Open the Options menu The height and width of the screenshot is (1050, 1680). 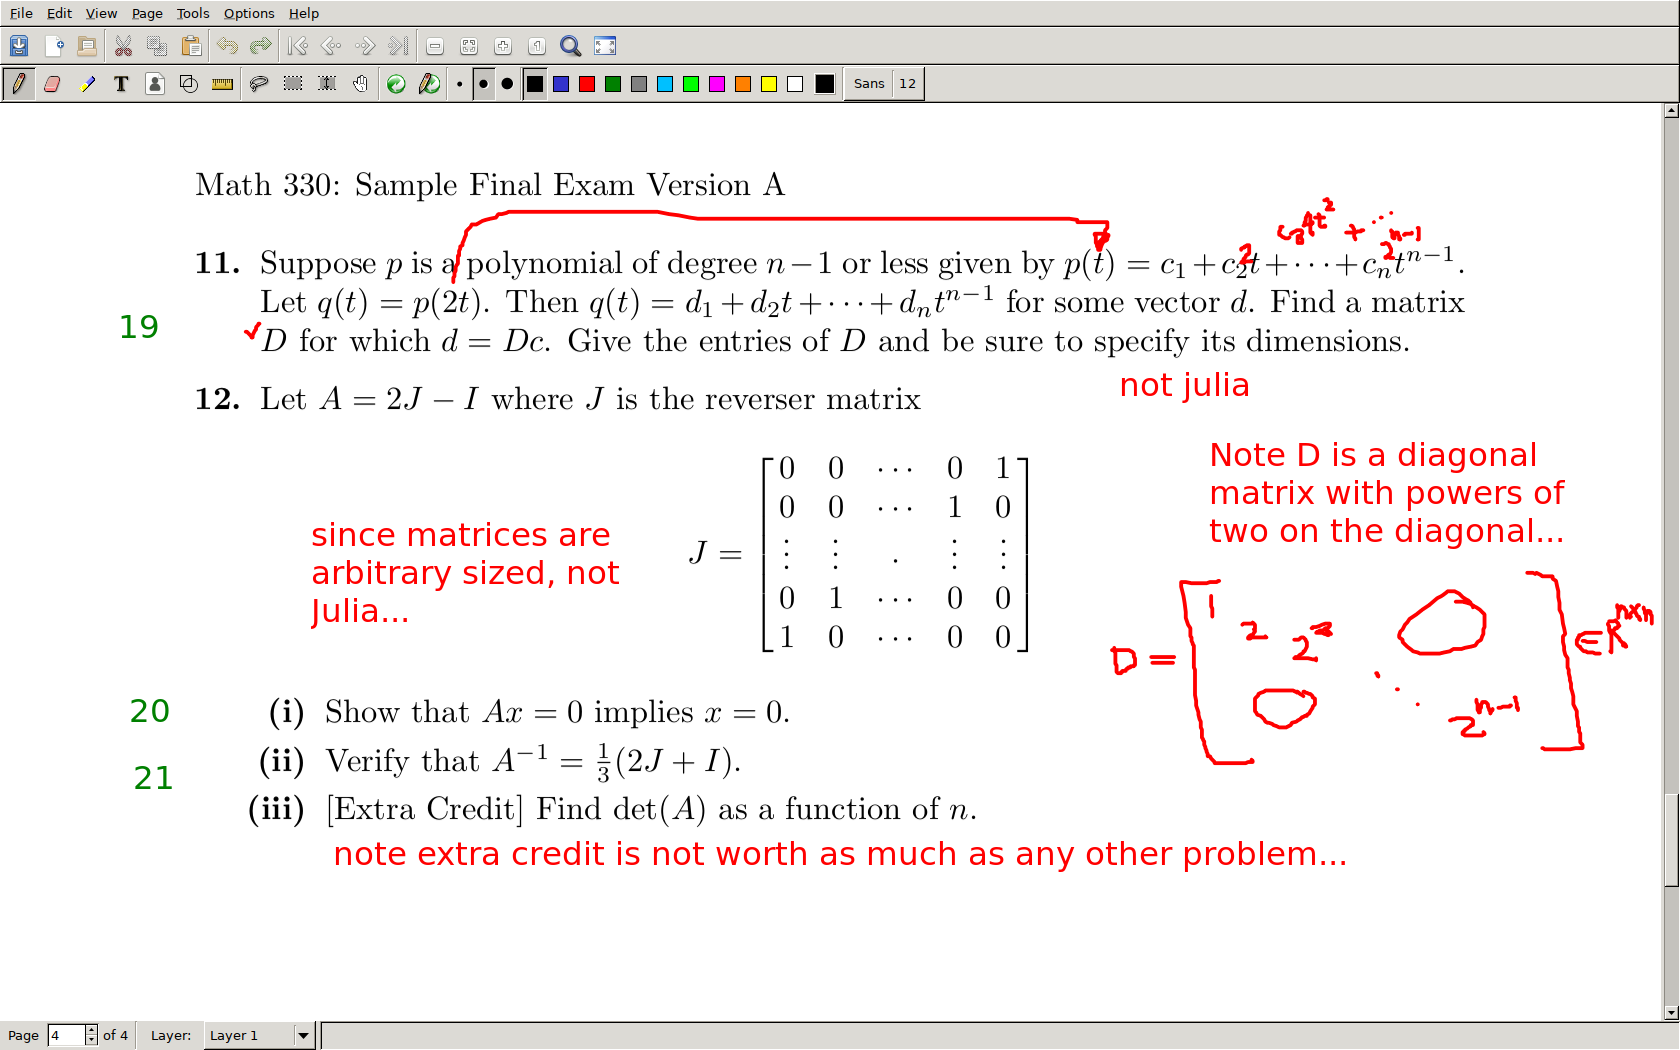pos(248,13)
